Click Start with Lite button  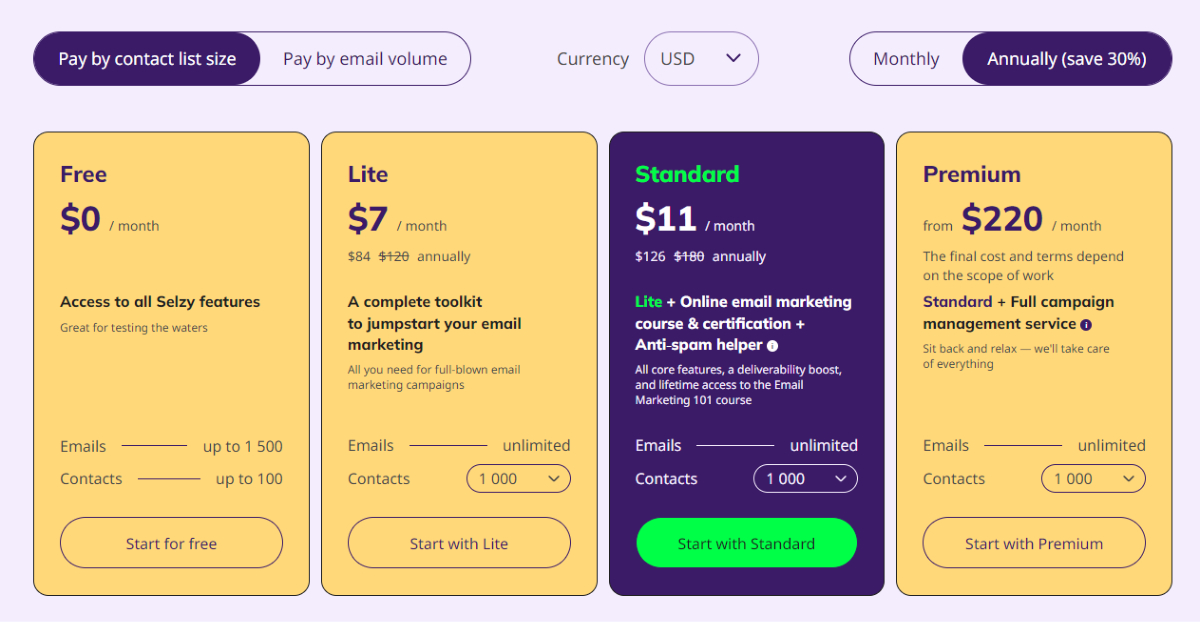(x=459, y=544)
